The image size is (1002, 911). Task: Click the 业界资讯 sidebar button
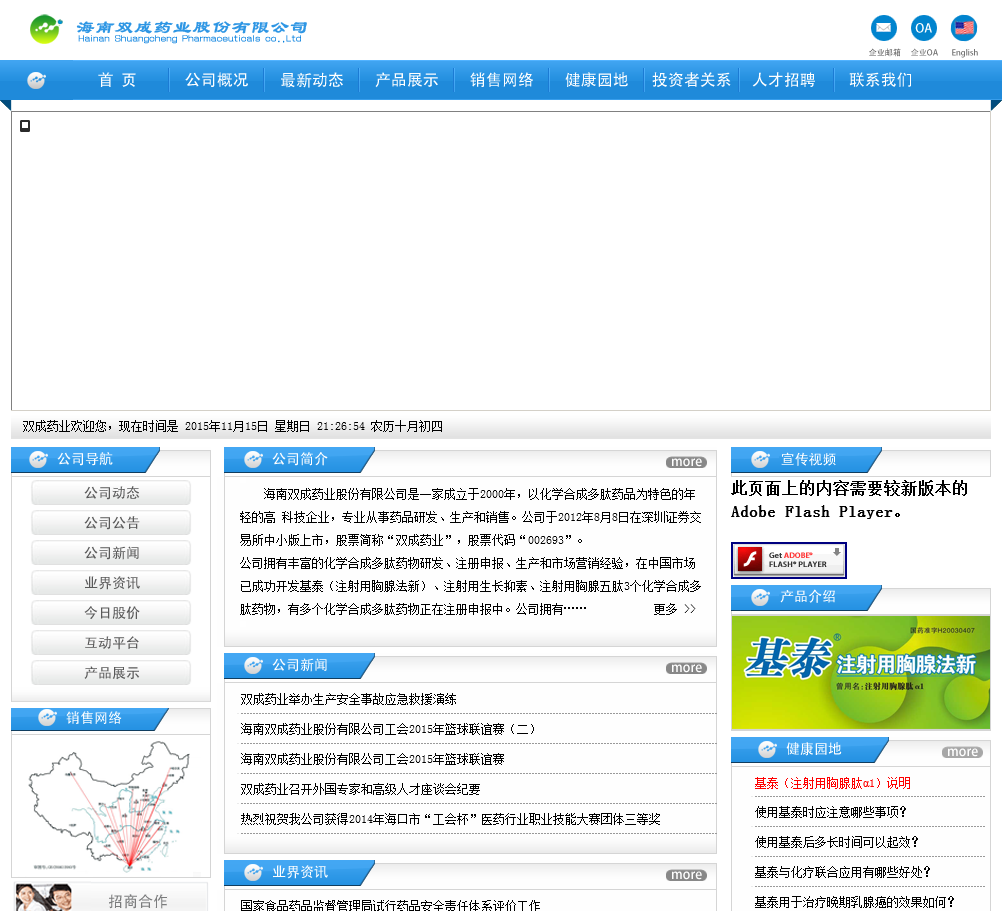(x=111, y=583)
